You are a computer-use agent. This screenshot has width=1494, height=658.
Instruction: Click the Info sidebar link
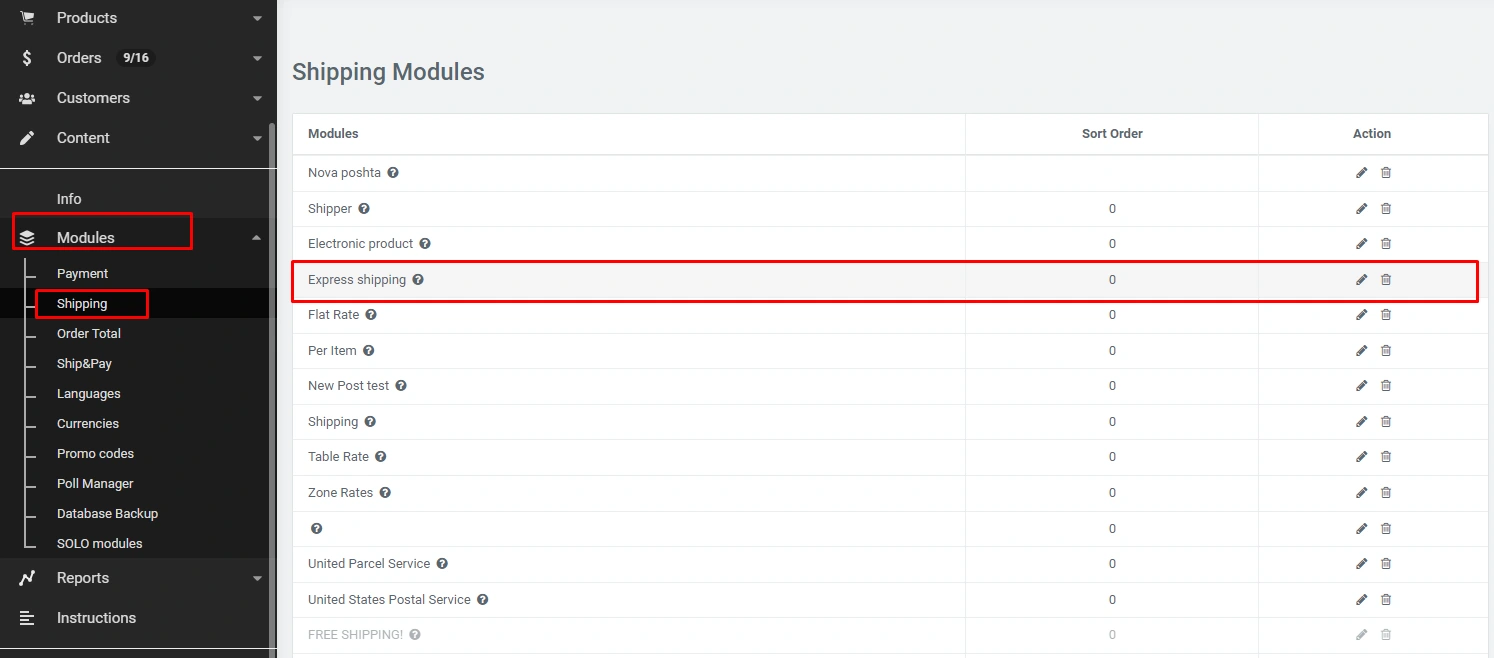(69, 199)
